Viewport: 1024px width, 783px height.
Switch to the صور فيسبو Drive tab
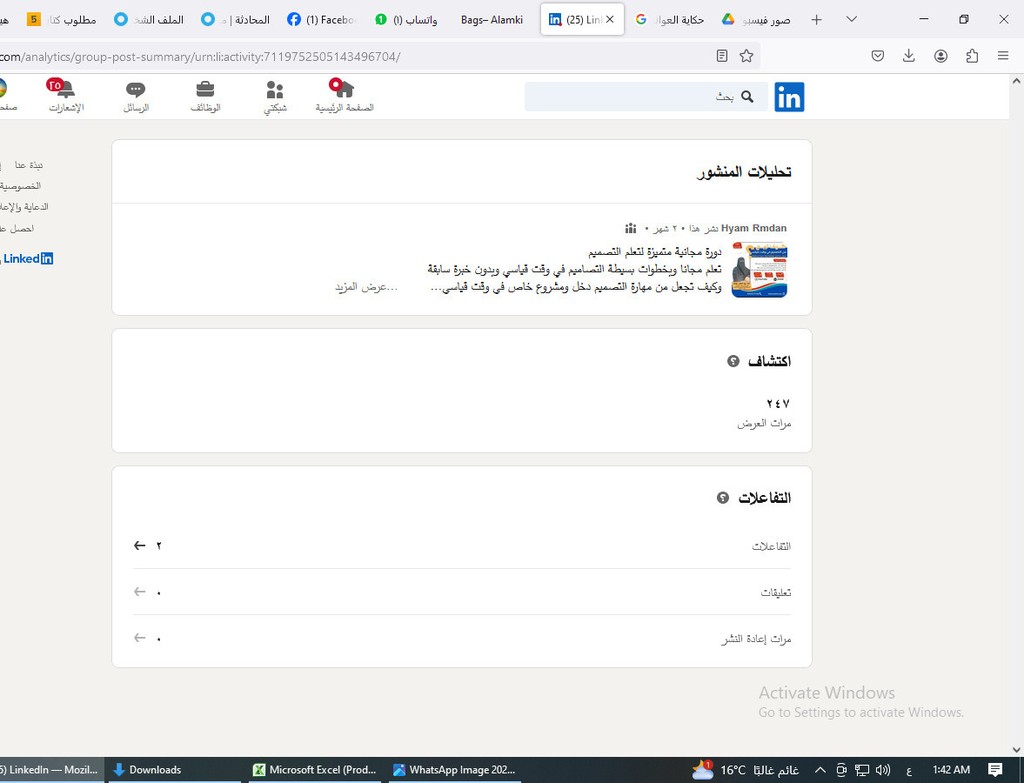[x=756, y=20]
